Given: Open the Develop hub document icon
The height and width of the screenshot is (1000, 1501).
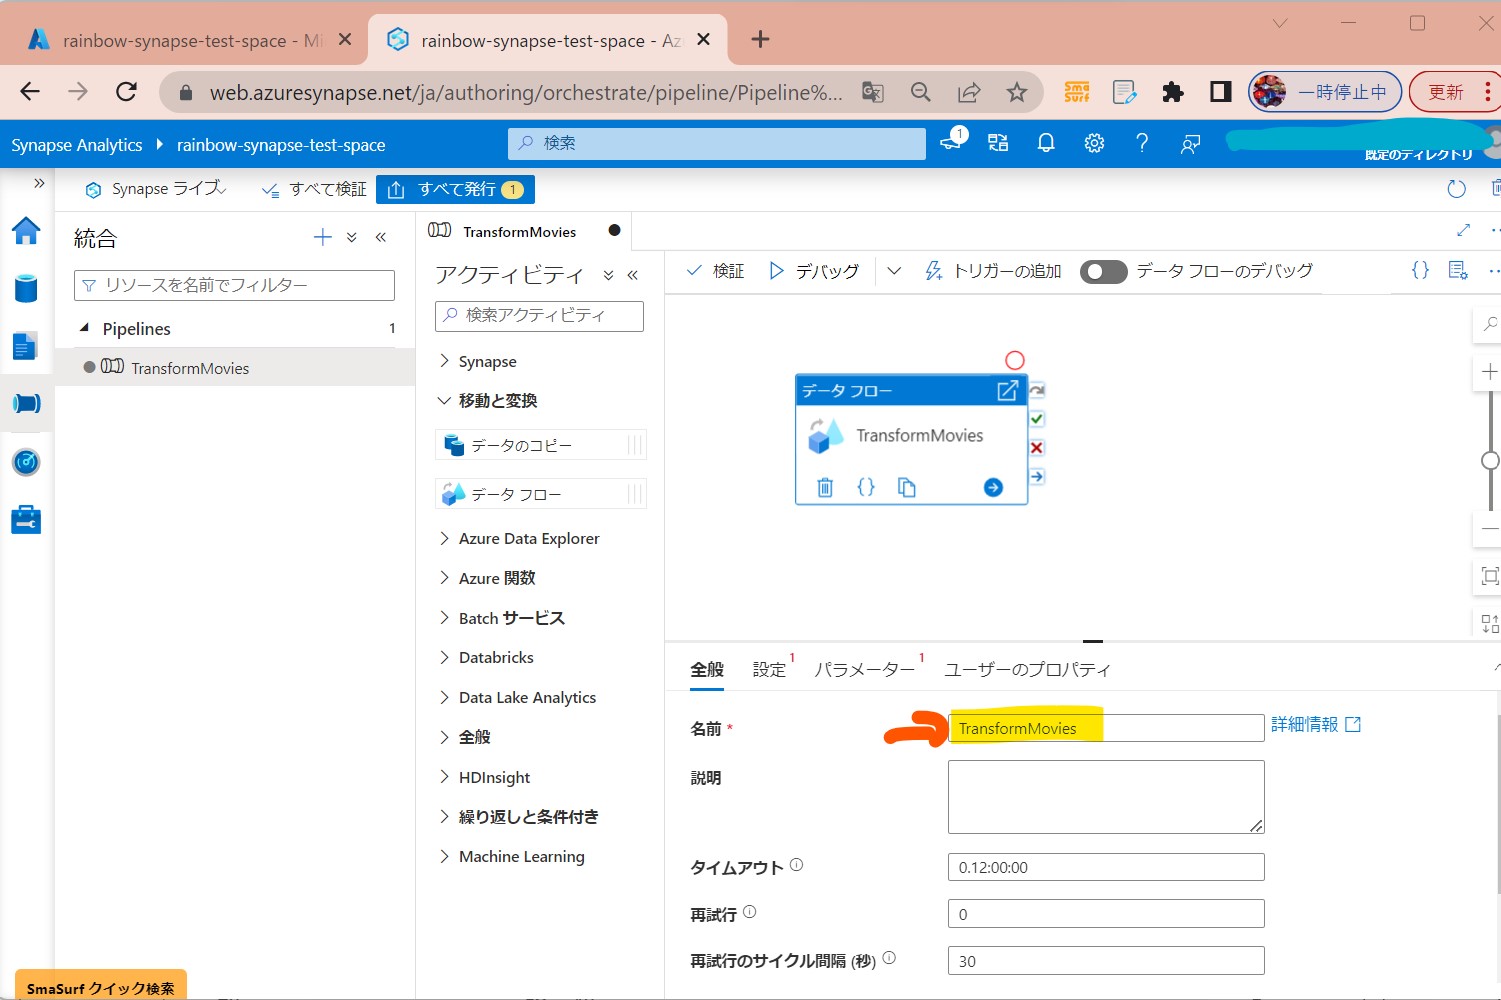Looking at the screenshot, I should click(26, 346).
